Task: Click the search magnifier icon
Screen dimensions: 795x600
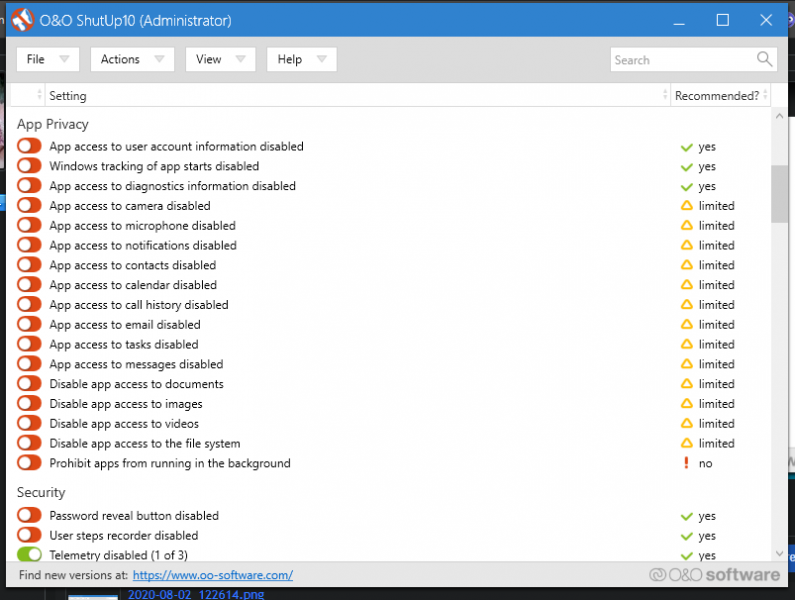Action: pyautogui.click(x=765, y=59)
